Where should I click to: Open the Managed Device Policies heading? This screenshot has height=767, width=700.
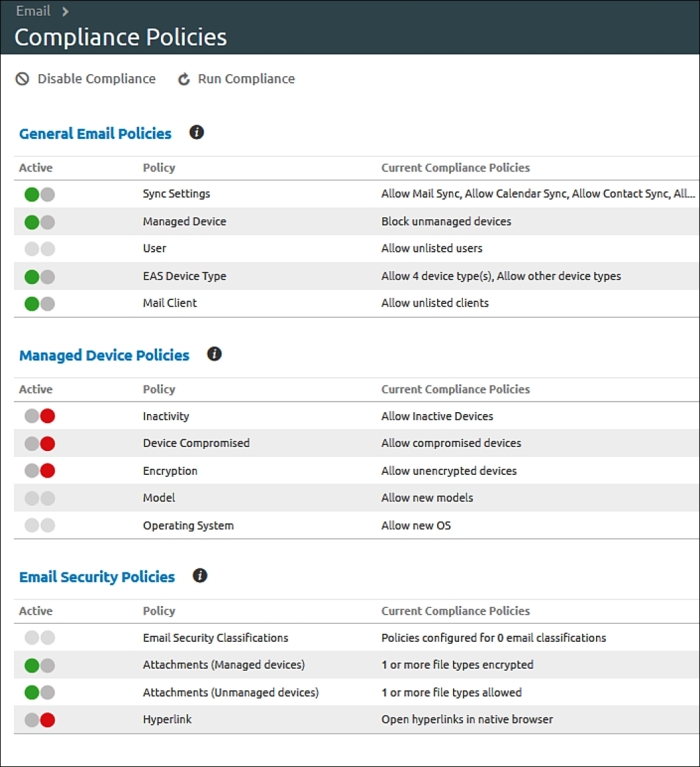[x=104, y=355]
